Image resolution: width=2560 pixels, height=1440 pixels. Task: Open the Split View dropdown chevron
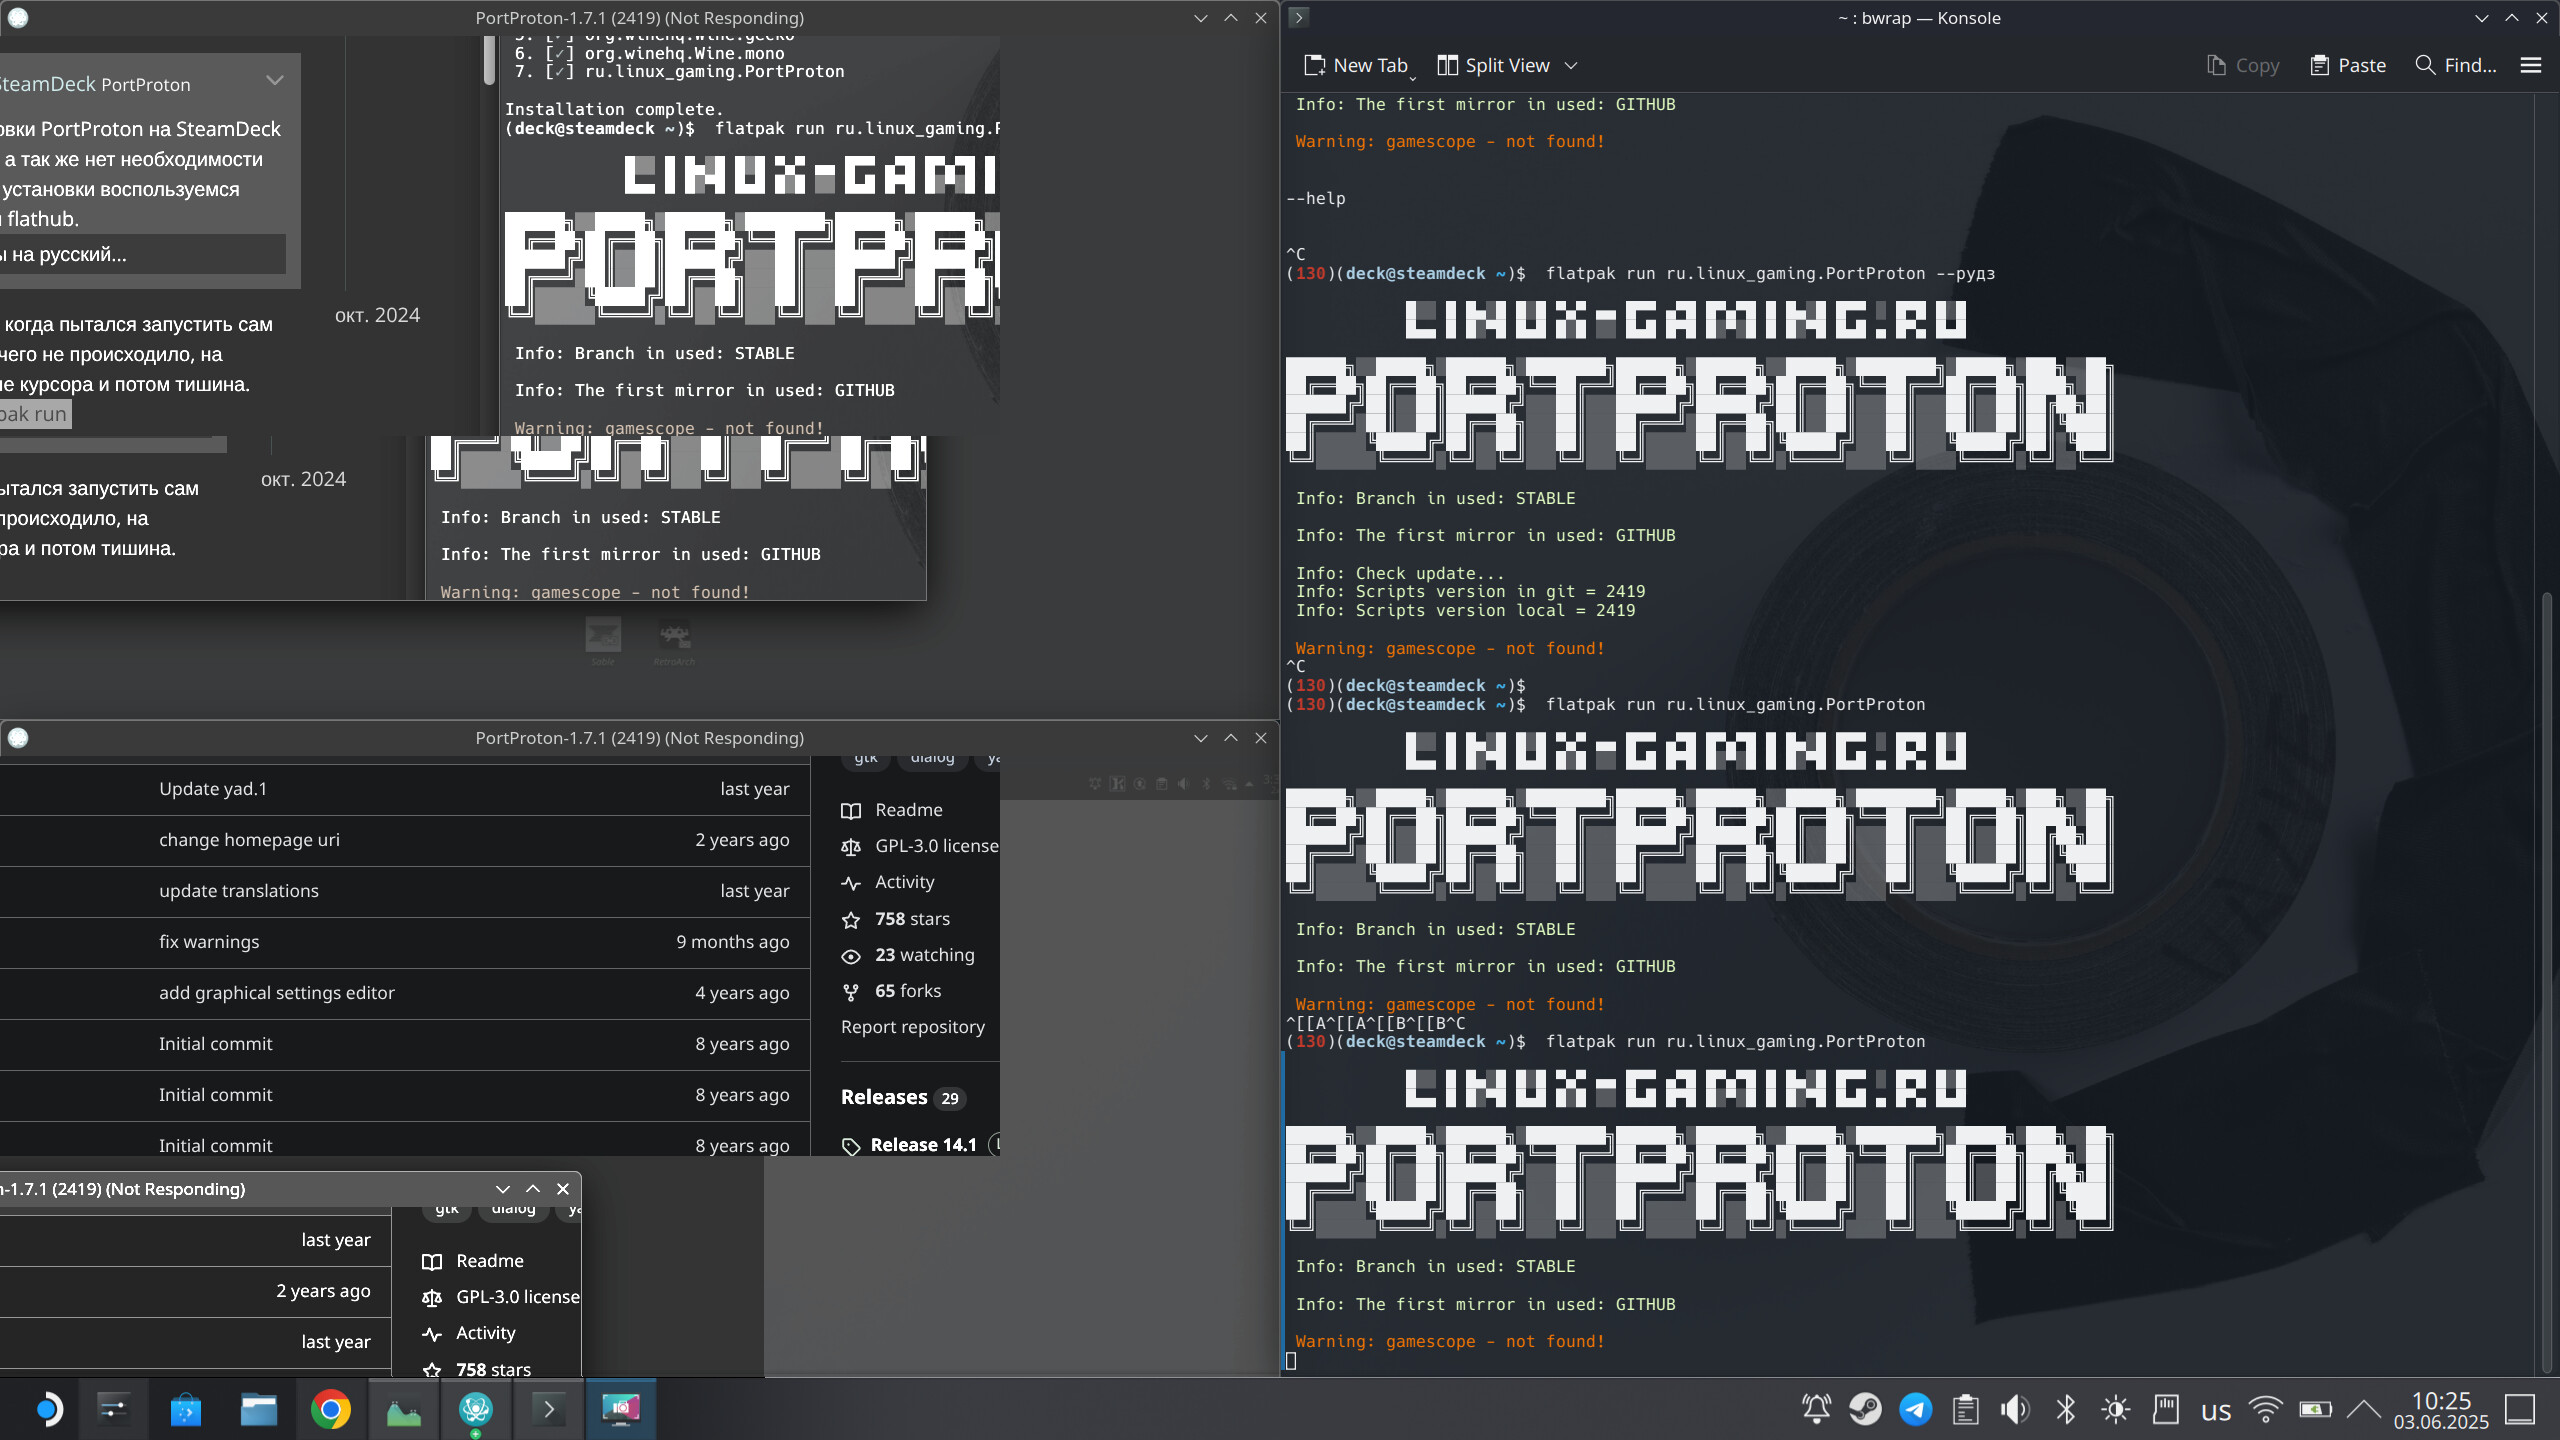coord(1571,65)
